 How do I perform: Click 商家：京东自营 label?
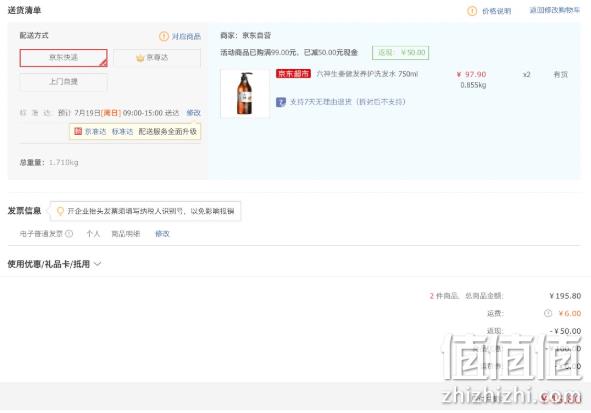click(x=245, y=35)
